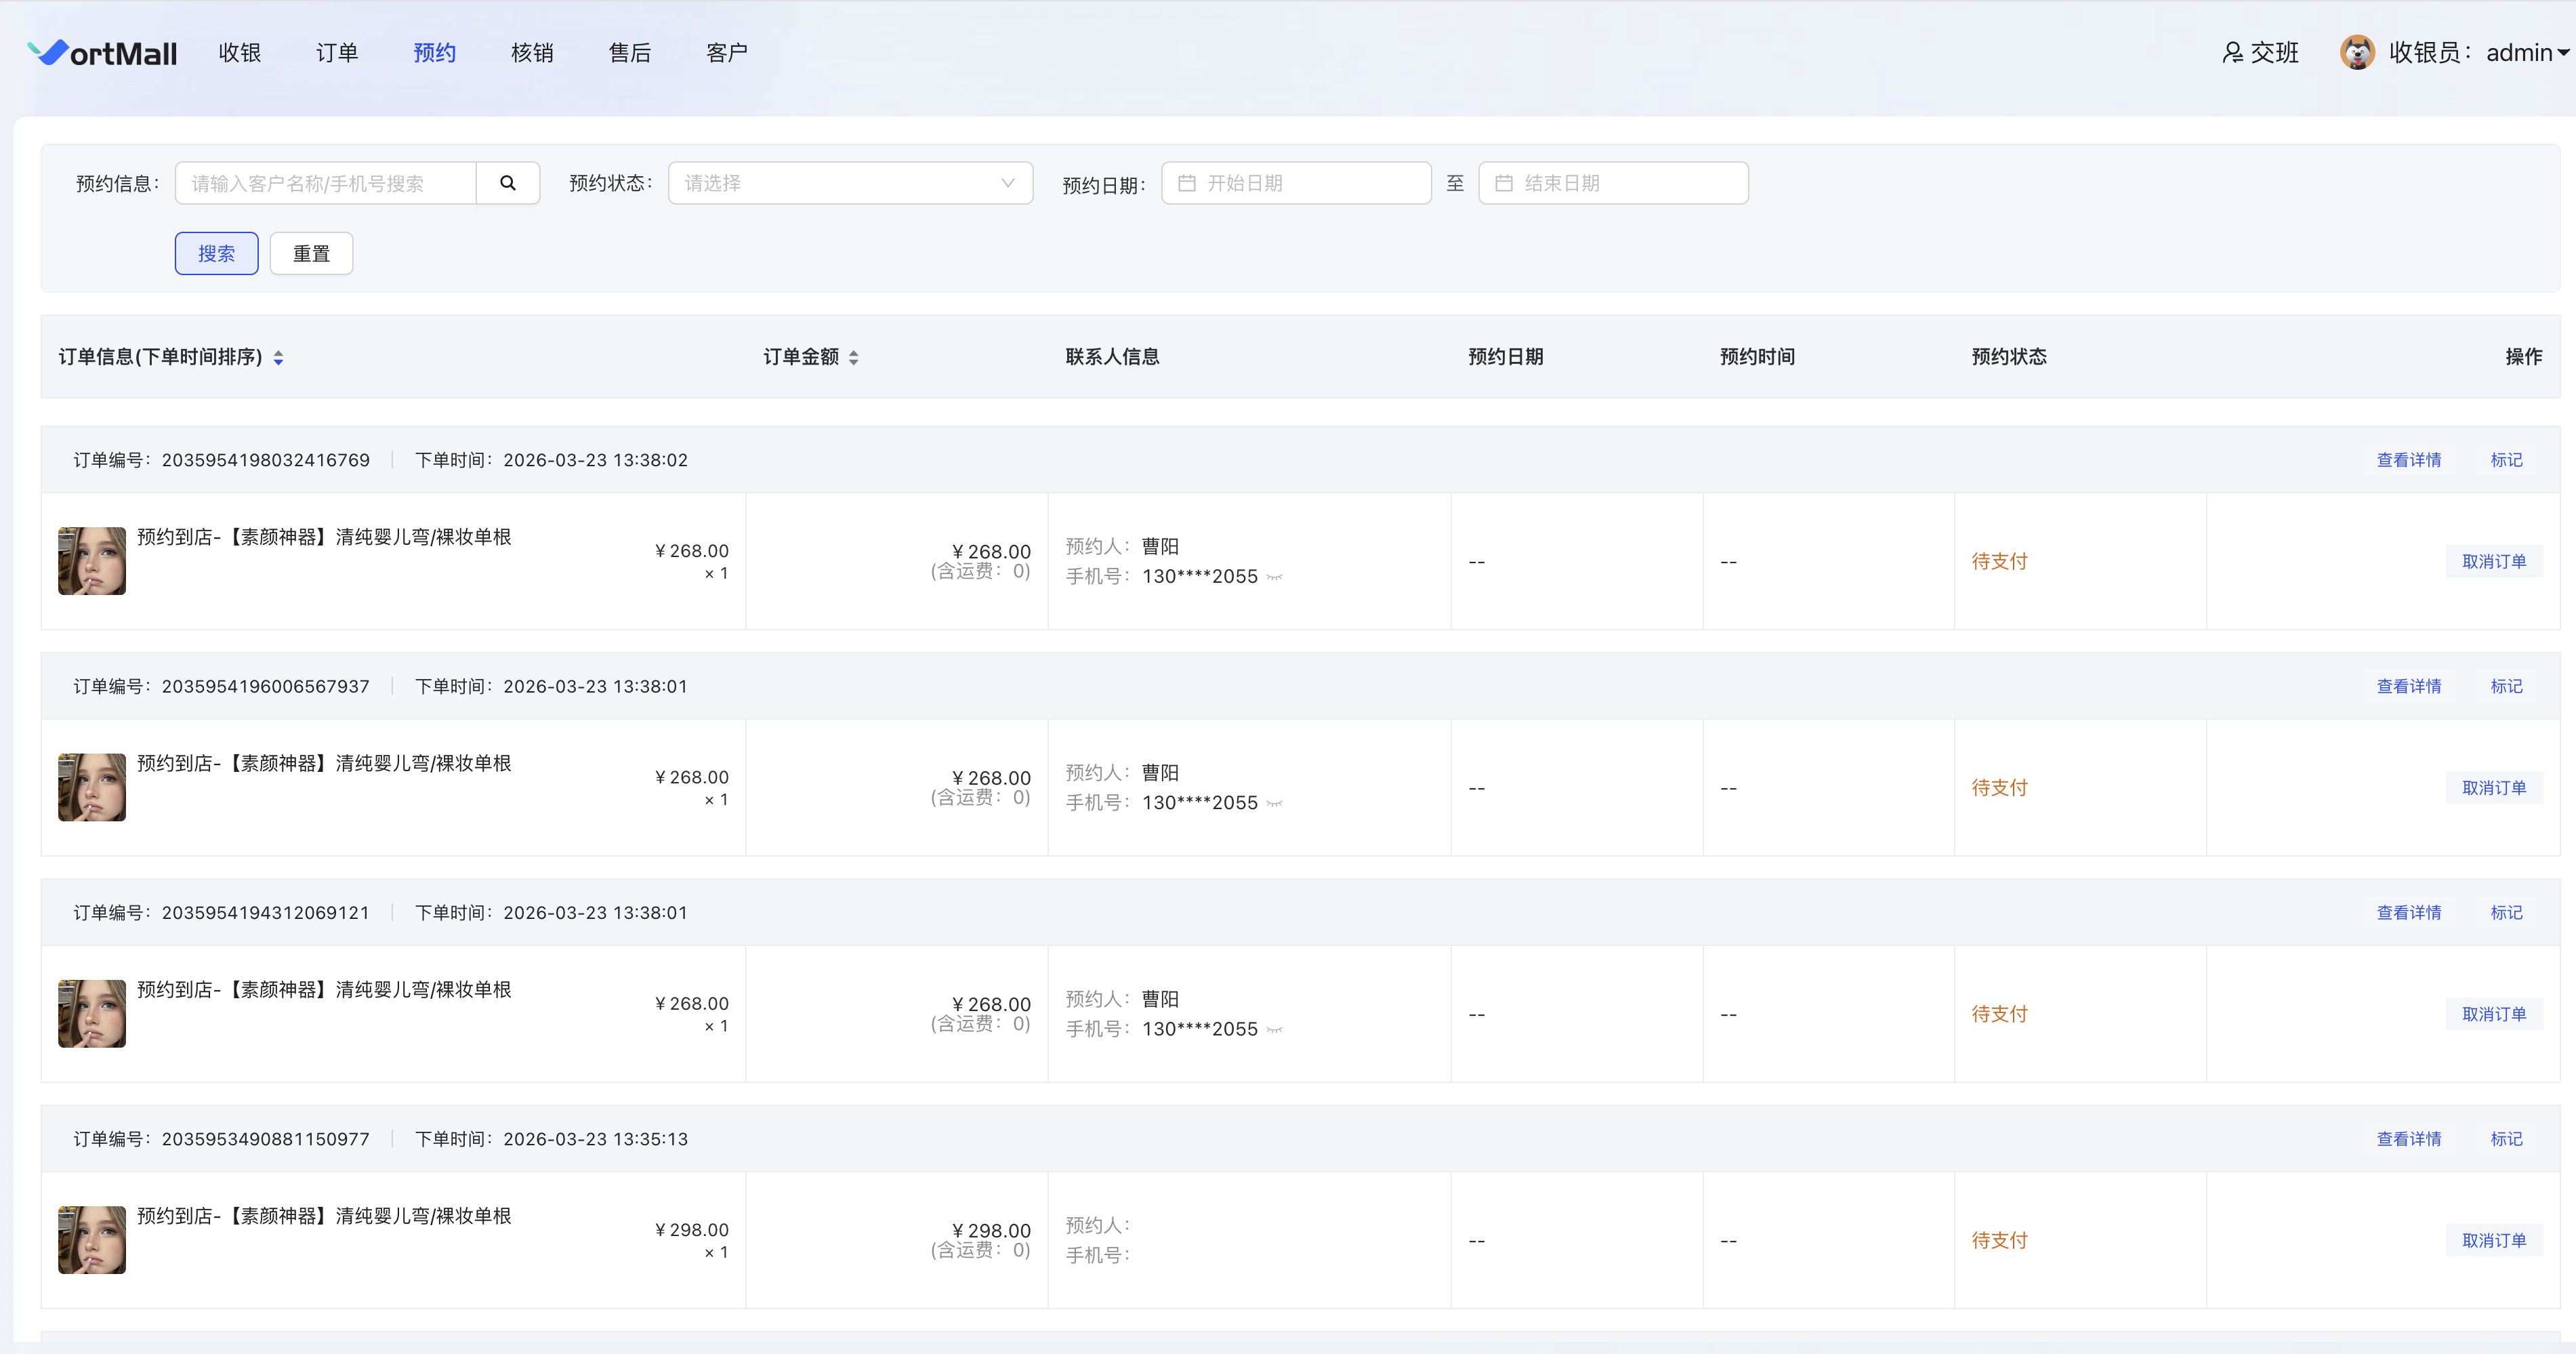The width and height of the screenshot is (2576, 1354).
Task: Open the 核销 menu tab
Action: 532,53
